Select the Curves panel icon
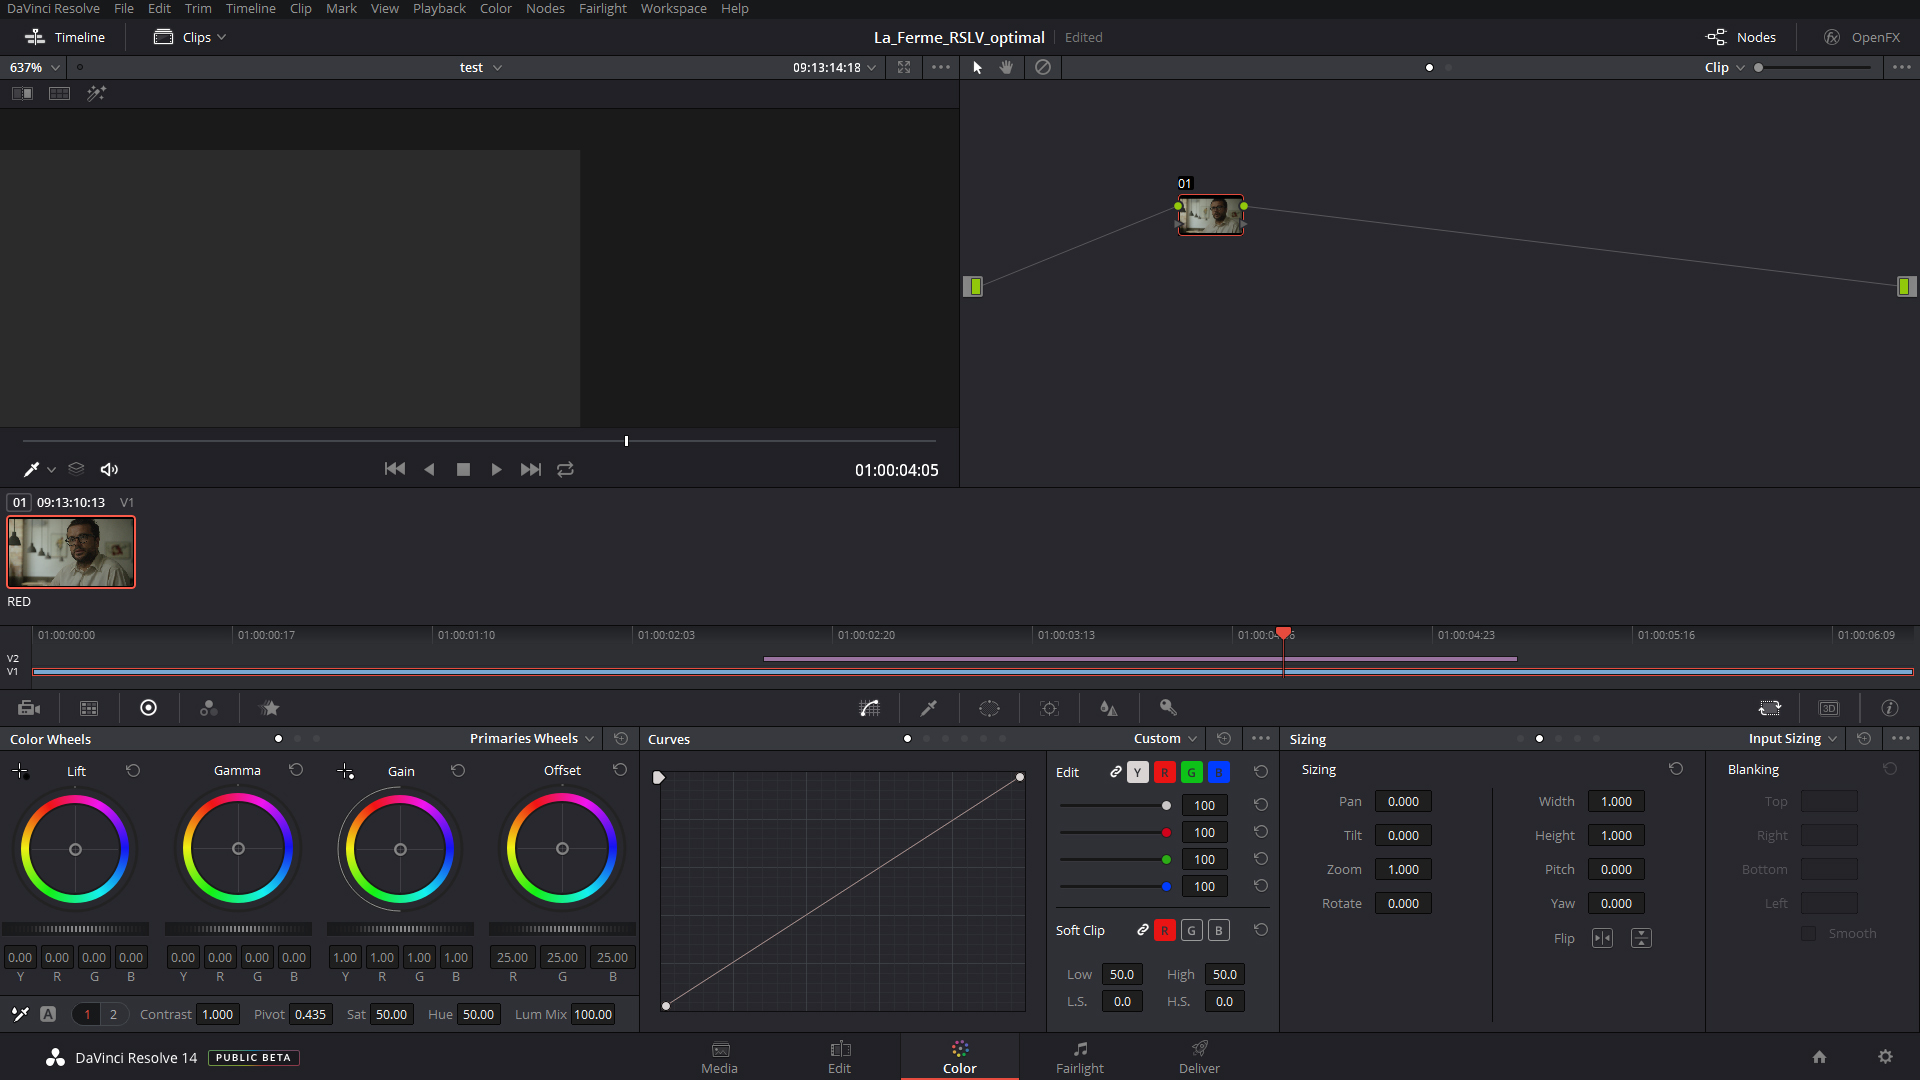This screenshot has height=1080, width=1920. [868, 708]
